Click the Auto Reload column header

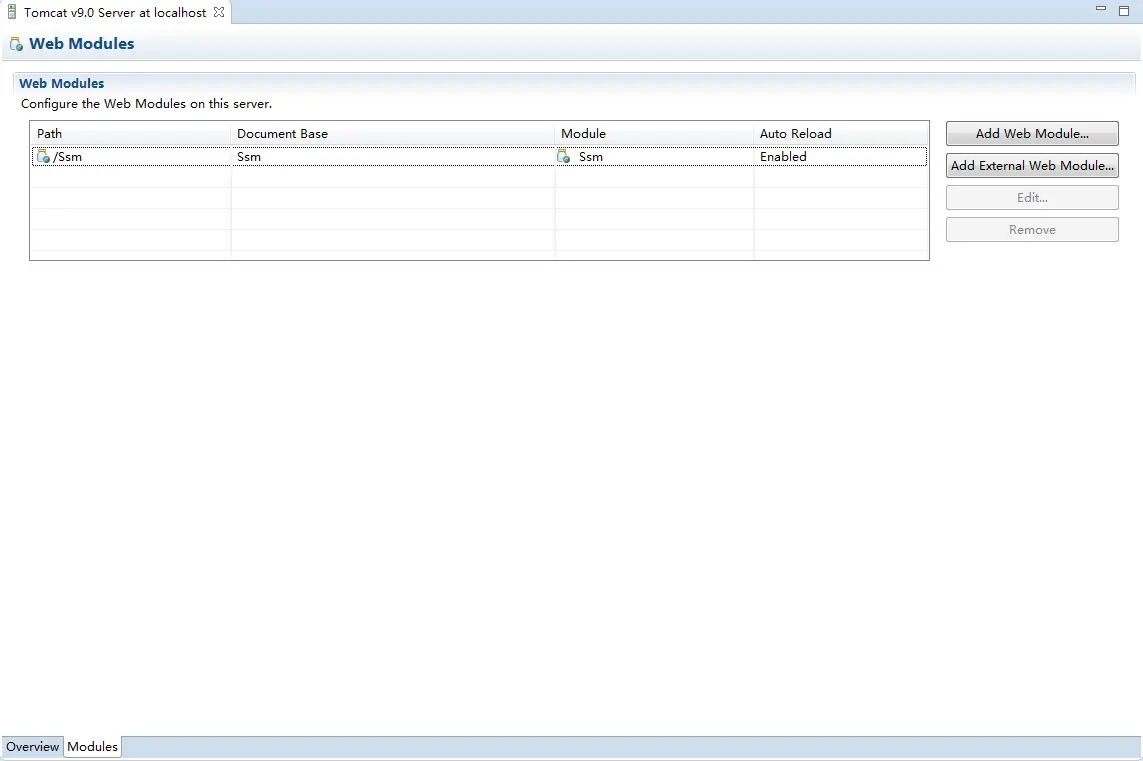pos(841,133)
